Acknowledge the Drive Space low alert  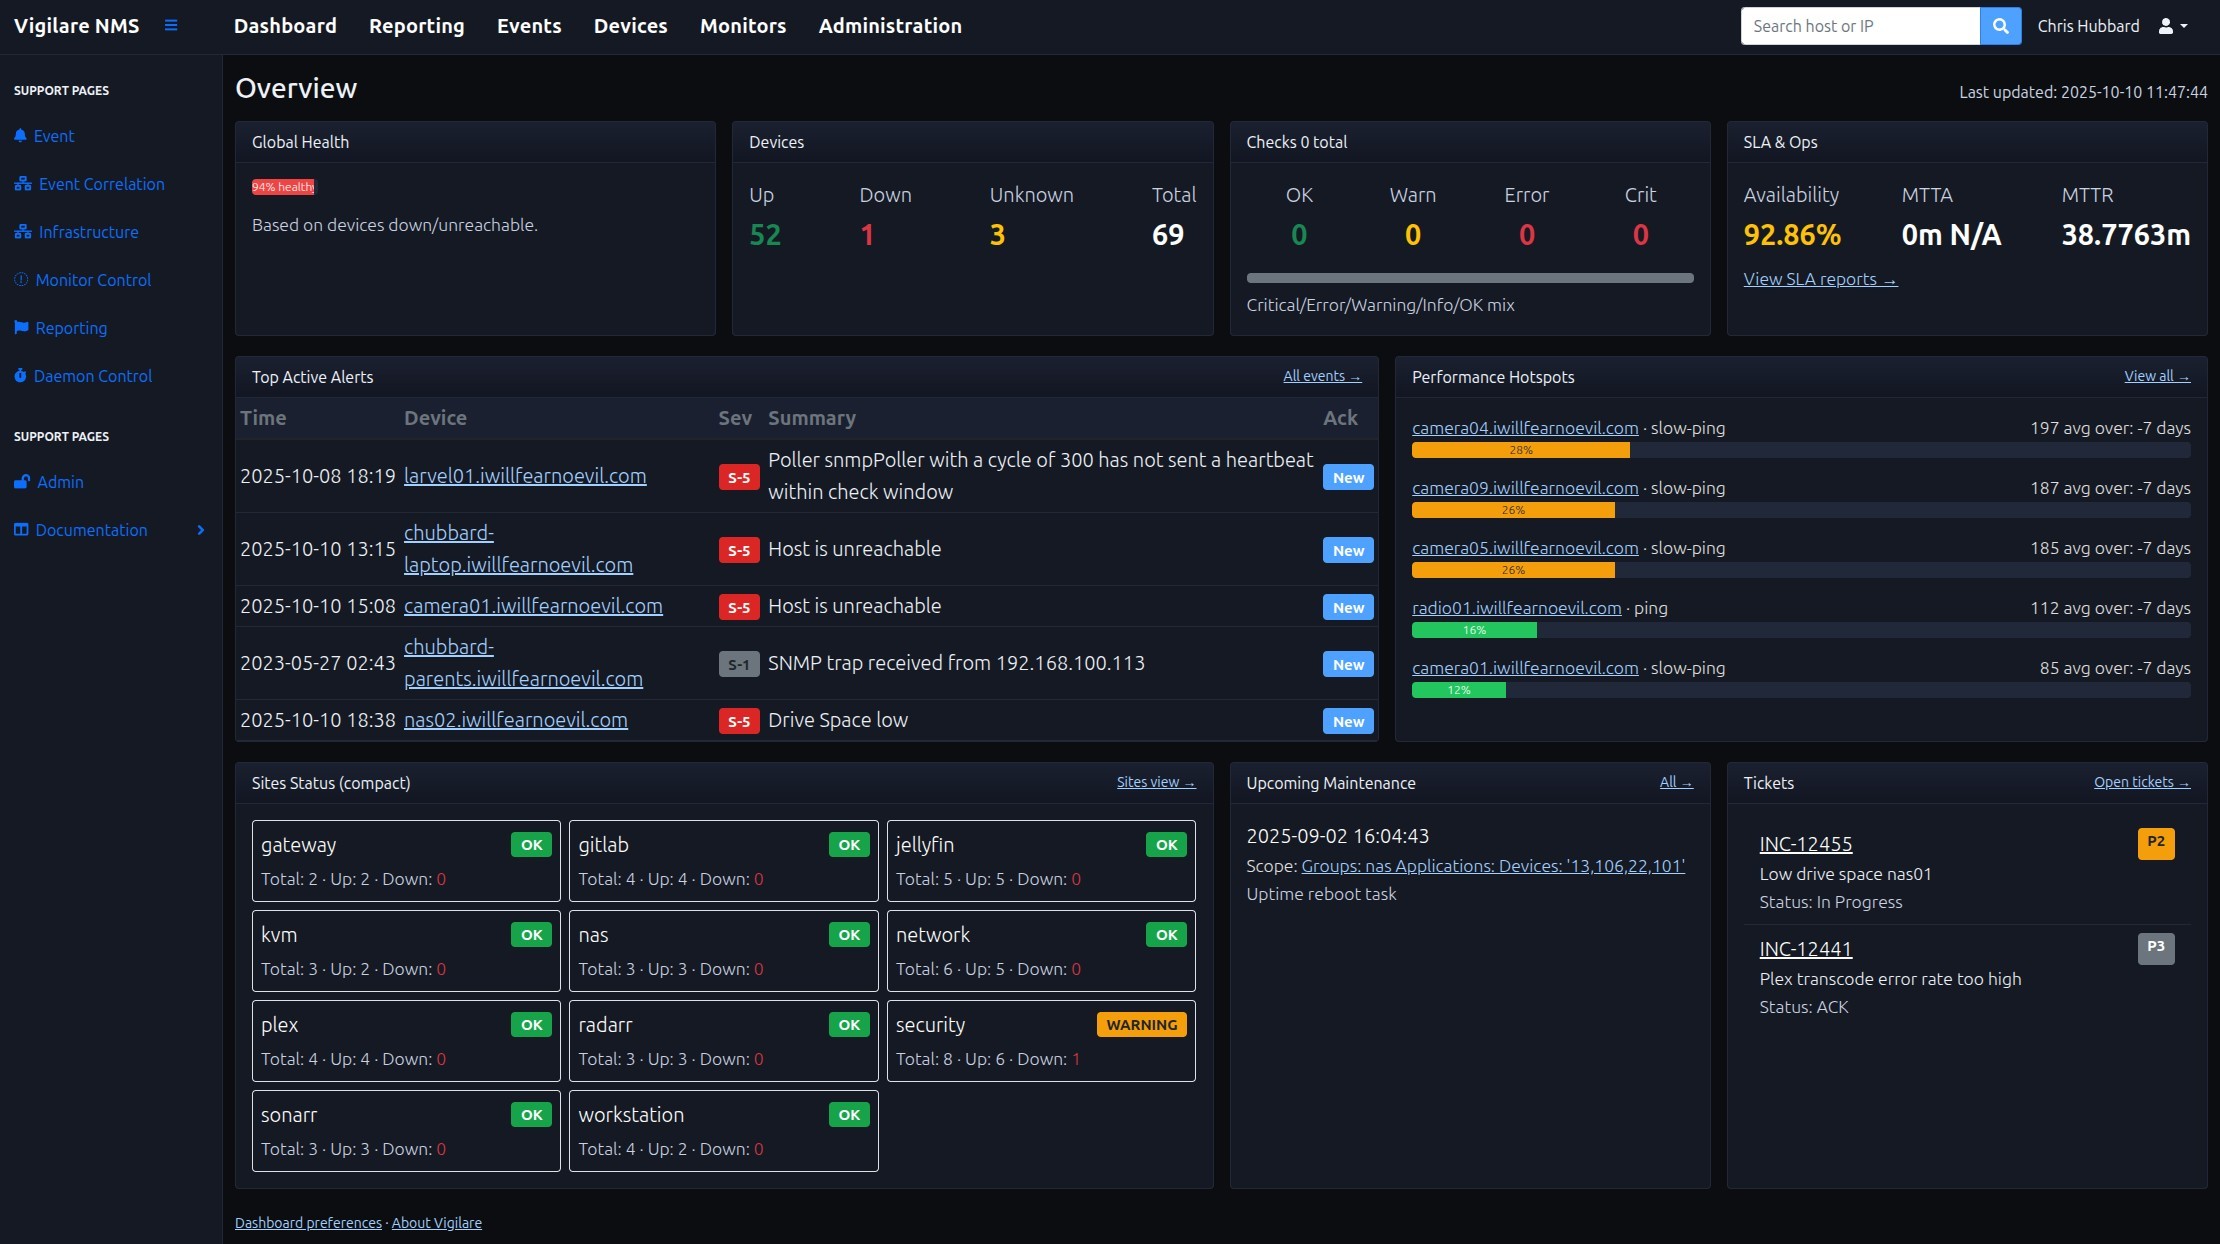(x=1347, y=721)
